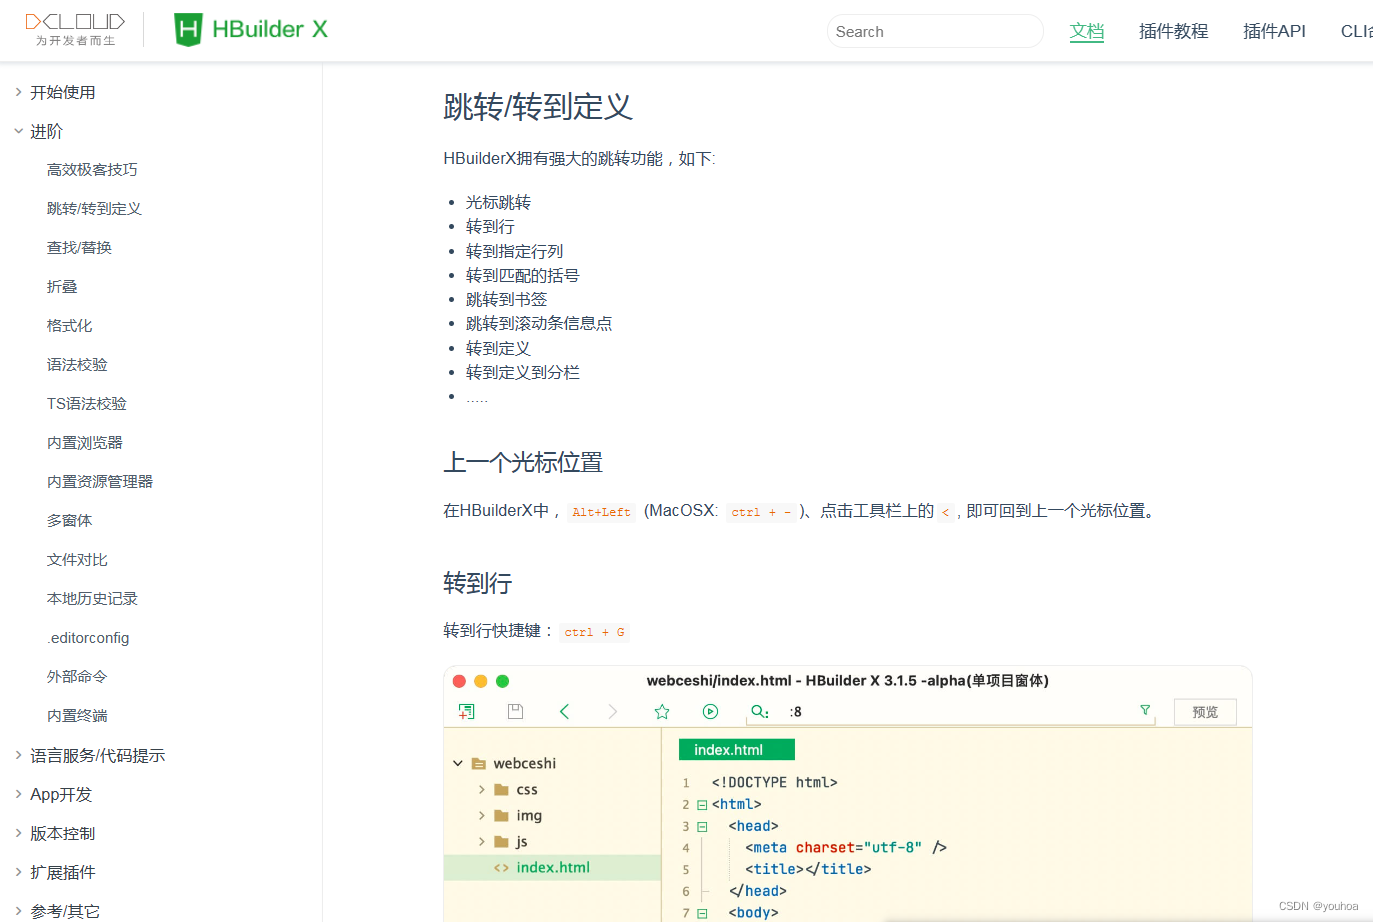
Task: Toggle fold marker on line 2 html
Action: (x=702, y=805)
